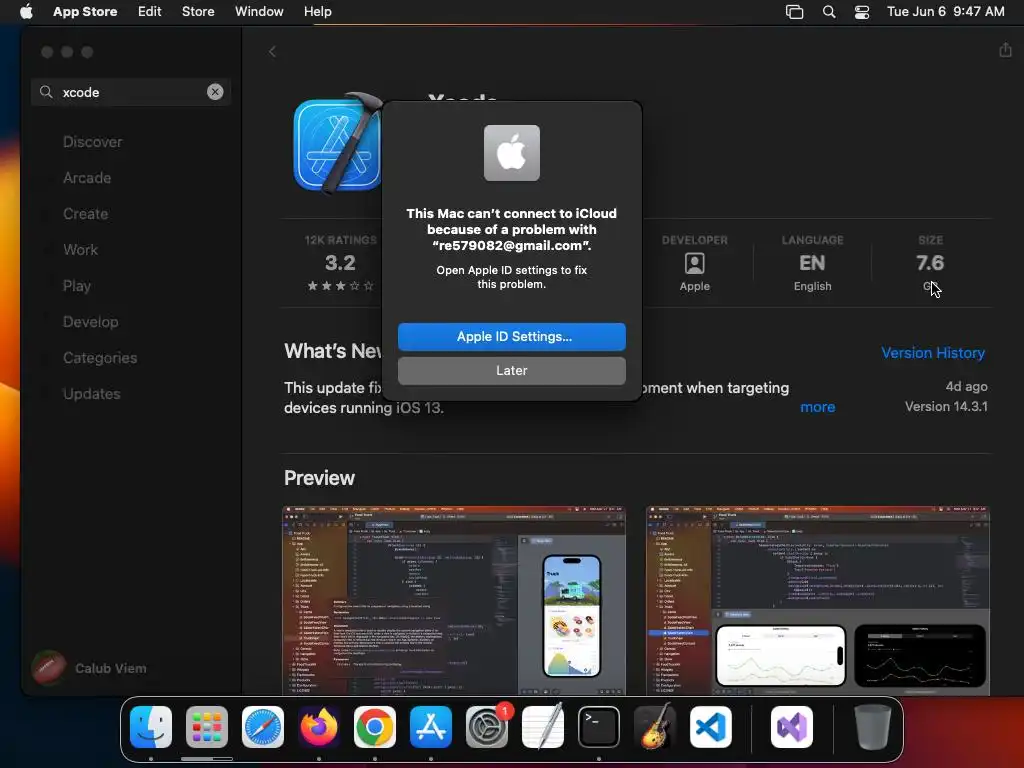The width and height of the screenshot is (1024, 768).
Task: Open Visual Studio from the Dock
Action: pos(792,727)
